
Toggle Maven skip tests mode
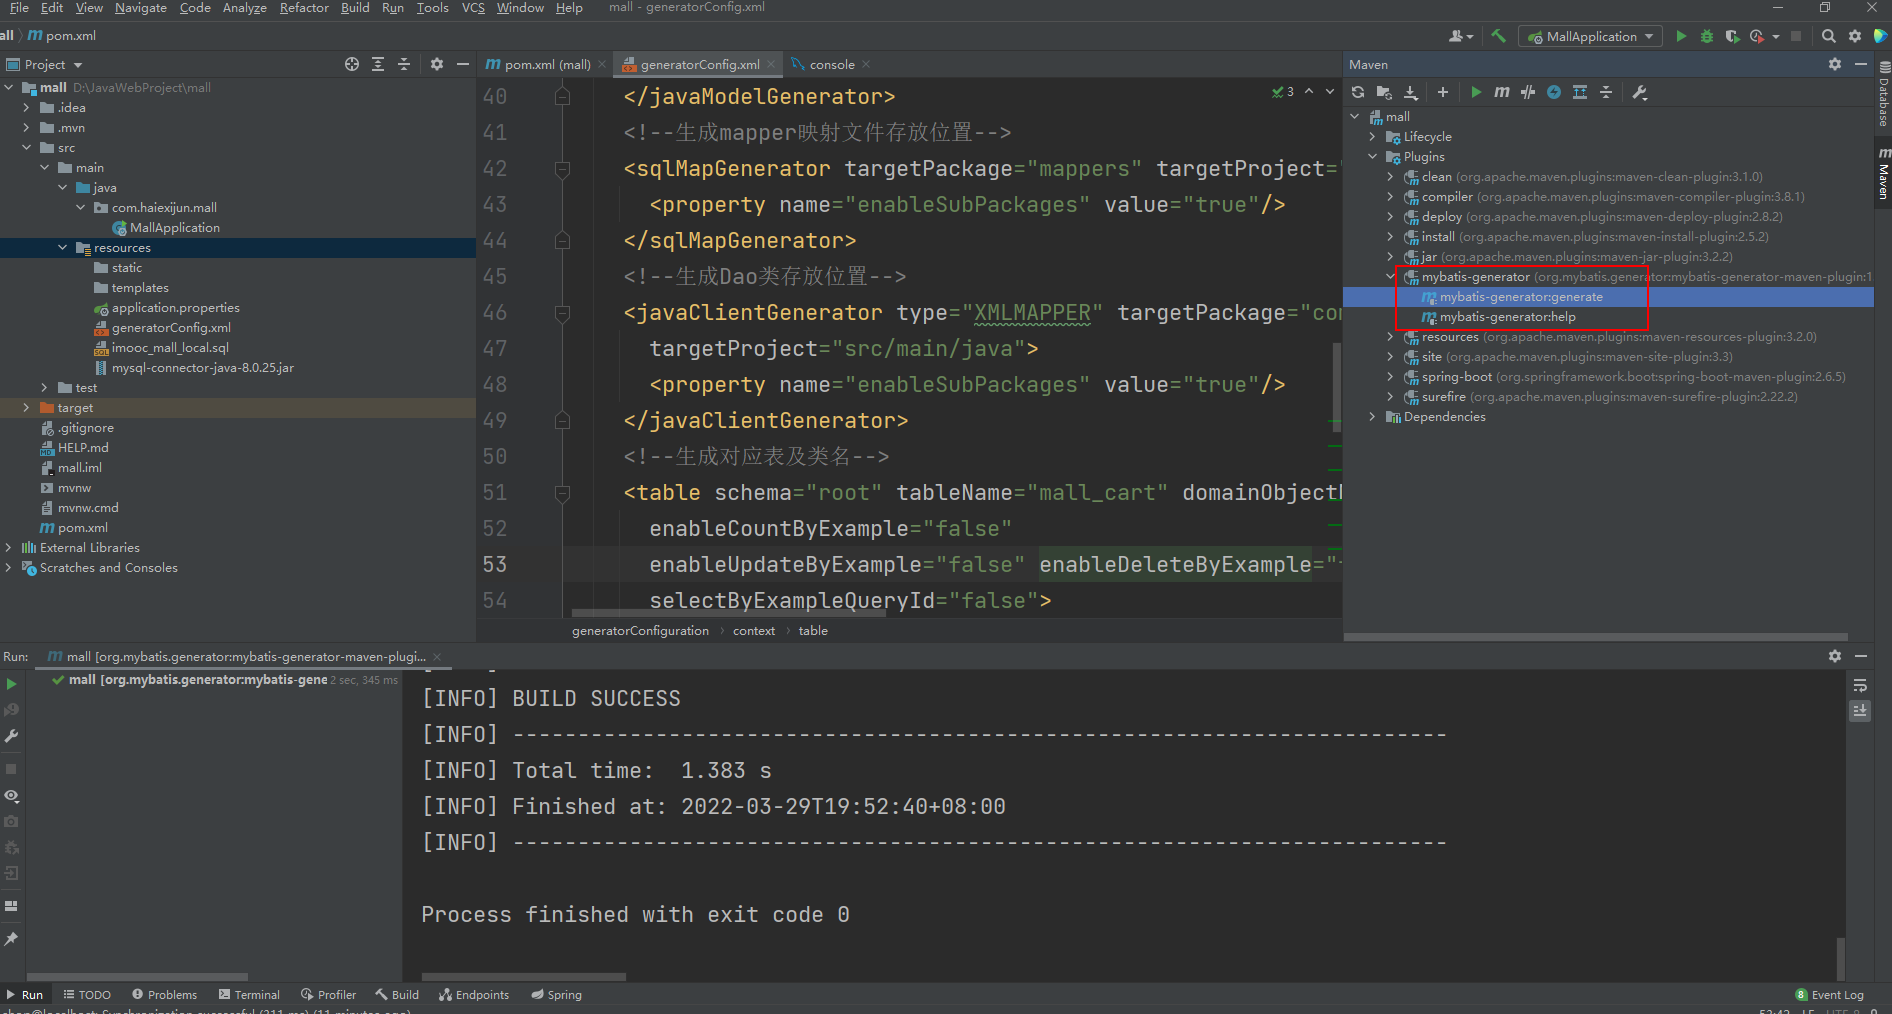click(1554, 92)
